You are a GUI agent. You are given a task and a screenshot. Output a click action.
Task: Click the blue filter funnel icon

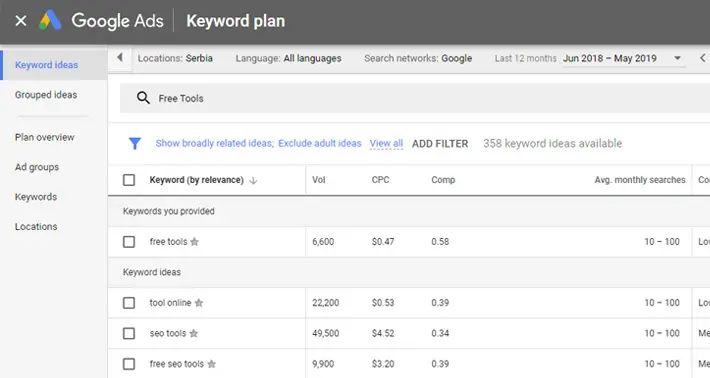point(135,144)
